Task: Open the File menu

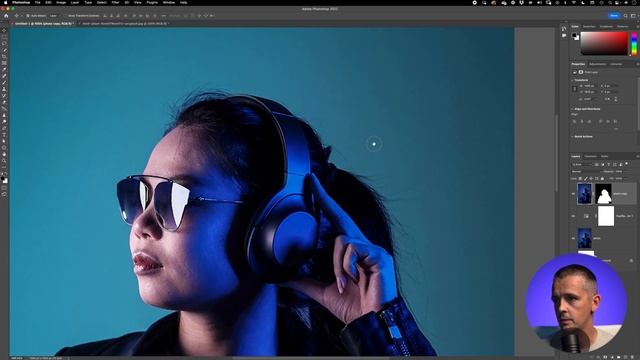Action: [38, 2]
